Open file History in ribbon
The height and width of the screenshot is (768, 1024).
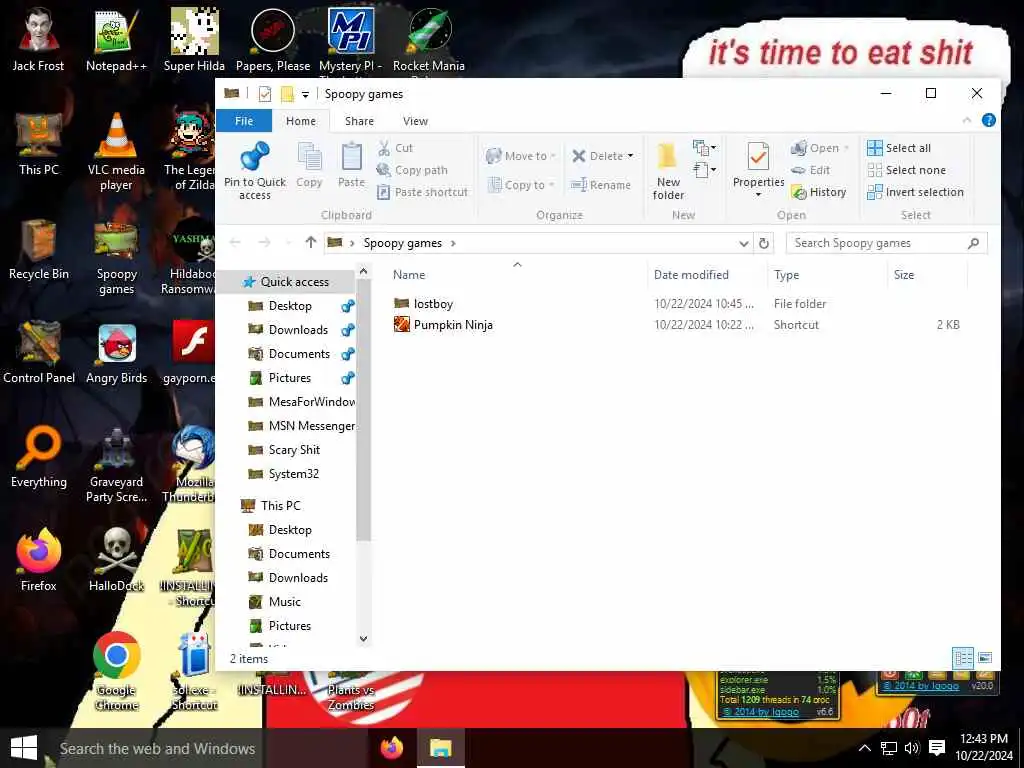(818, 192)
